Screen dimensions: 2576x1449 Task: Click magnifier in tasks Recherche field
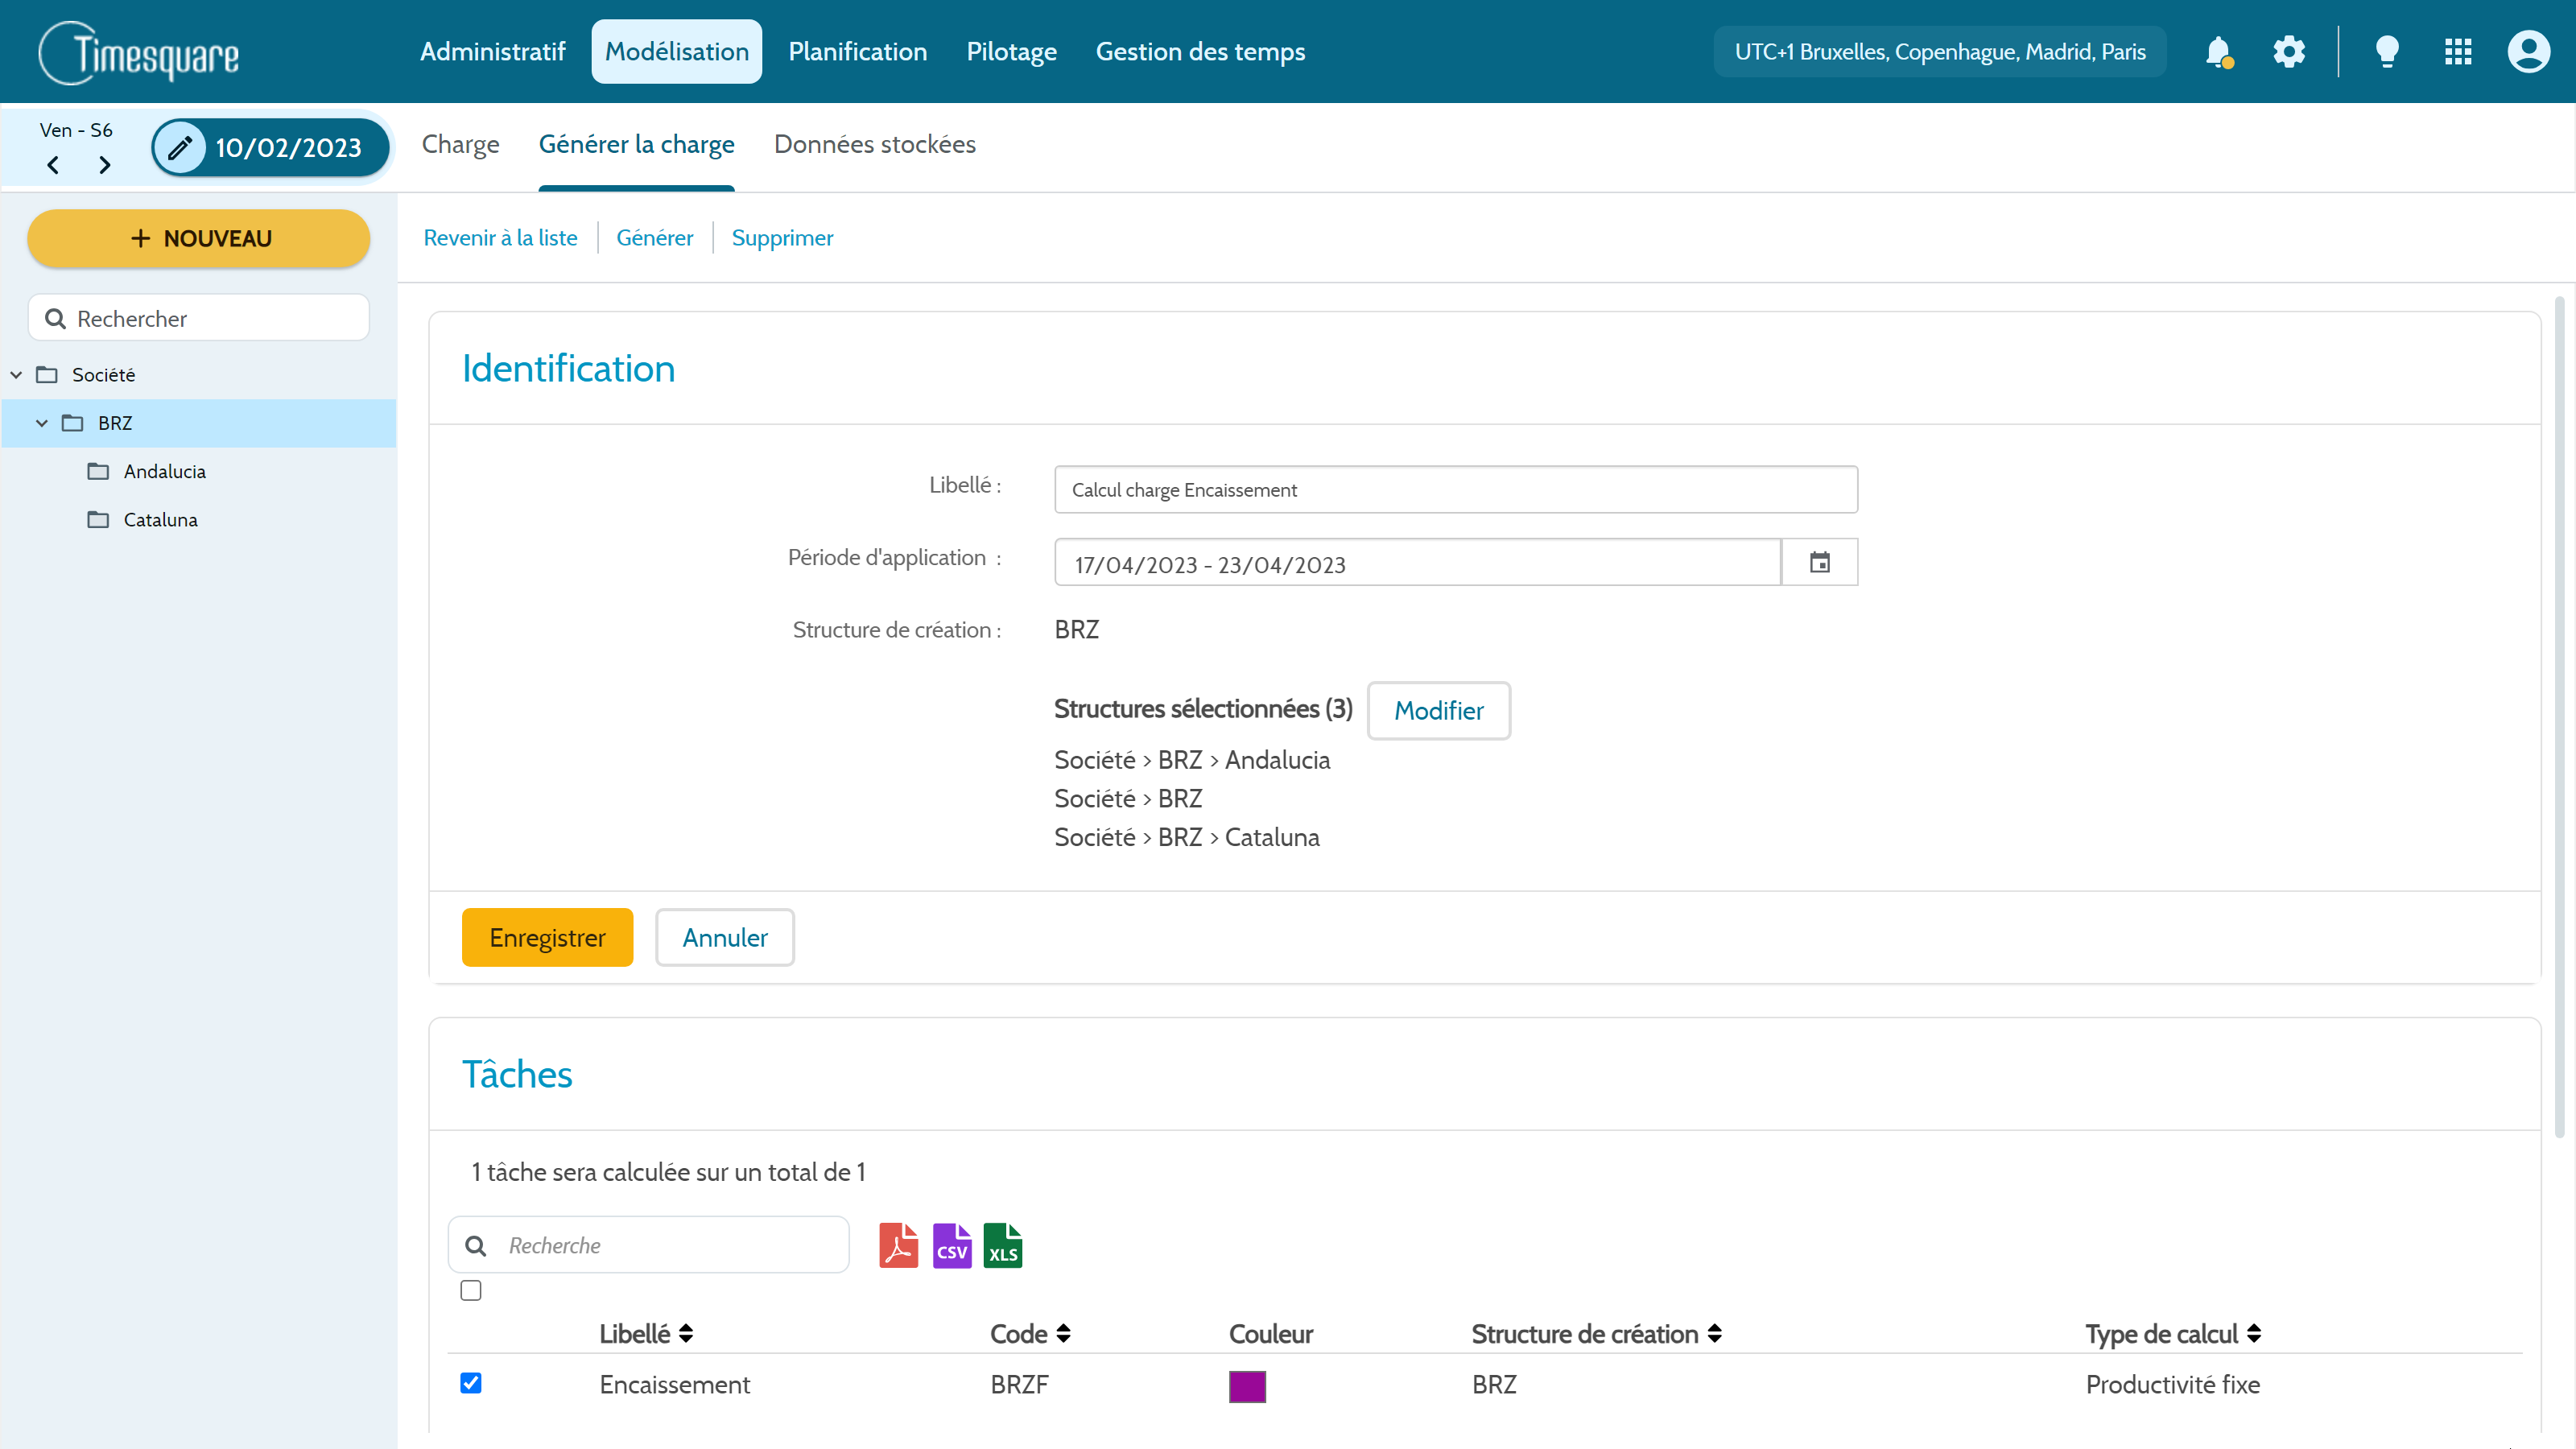[x=476, y=1246]
